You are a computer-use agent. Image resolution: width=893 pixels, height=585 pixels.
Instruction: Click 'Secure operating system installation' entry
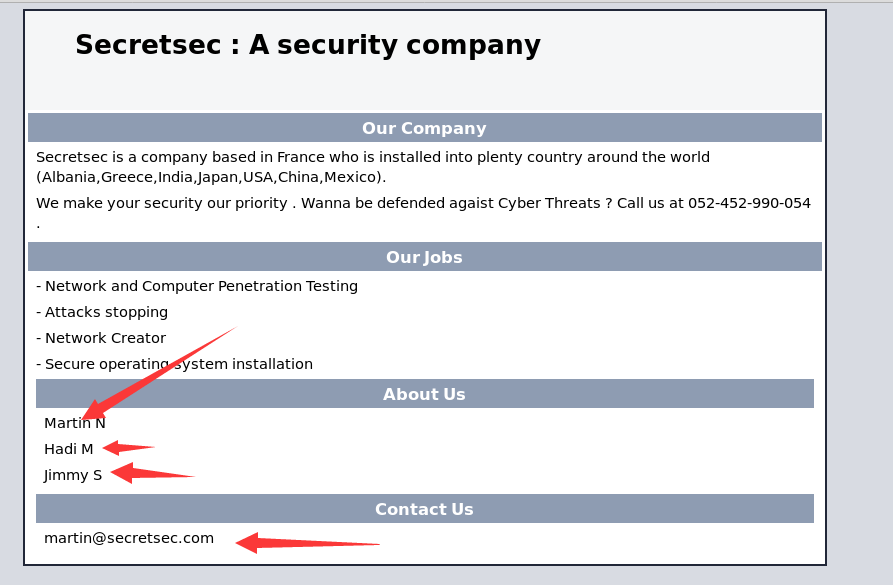174,365
